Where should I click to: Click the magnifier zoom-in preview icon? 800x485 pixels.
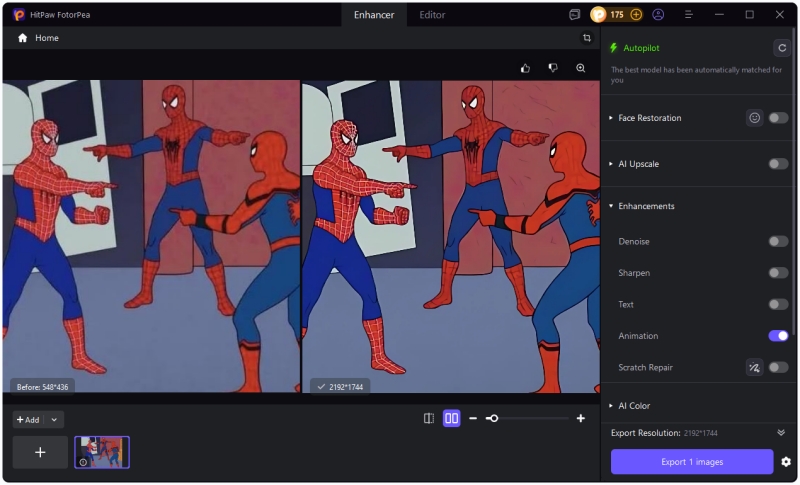pyautogui.click(x=581, y=68)
